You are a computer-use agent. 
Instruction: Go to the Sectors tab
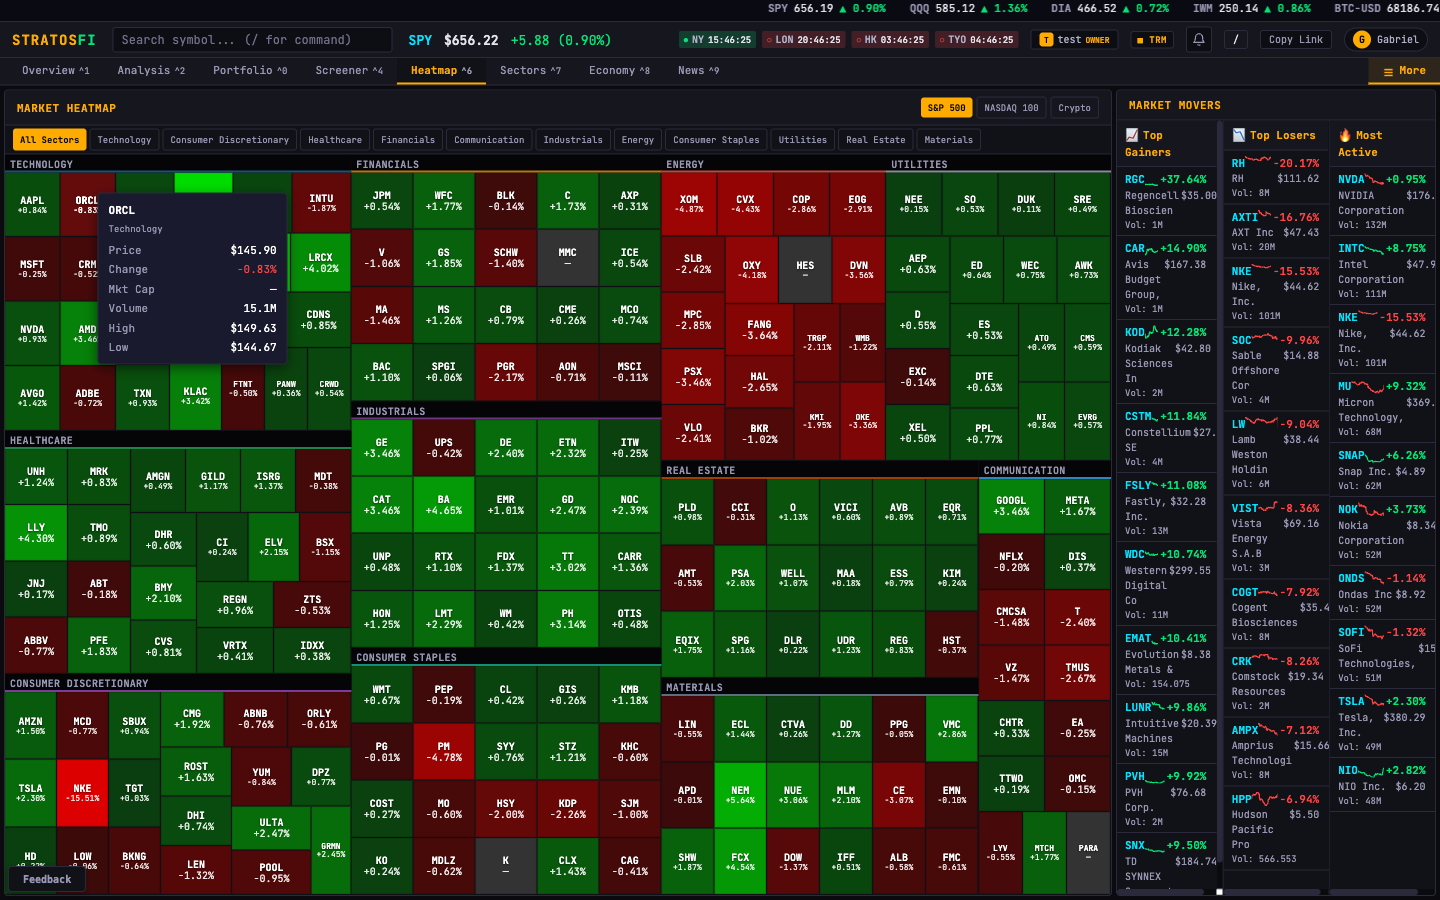[531, 71]
